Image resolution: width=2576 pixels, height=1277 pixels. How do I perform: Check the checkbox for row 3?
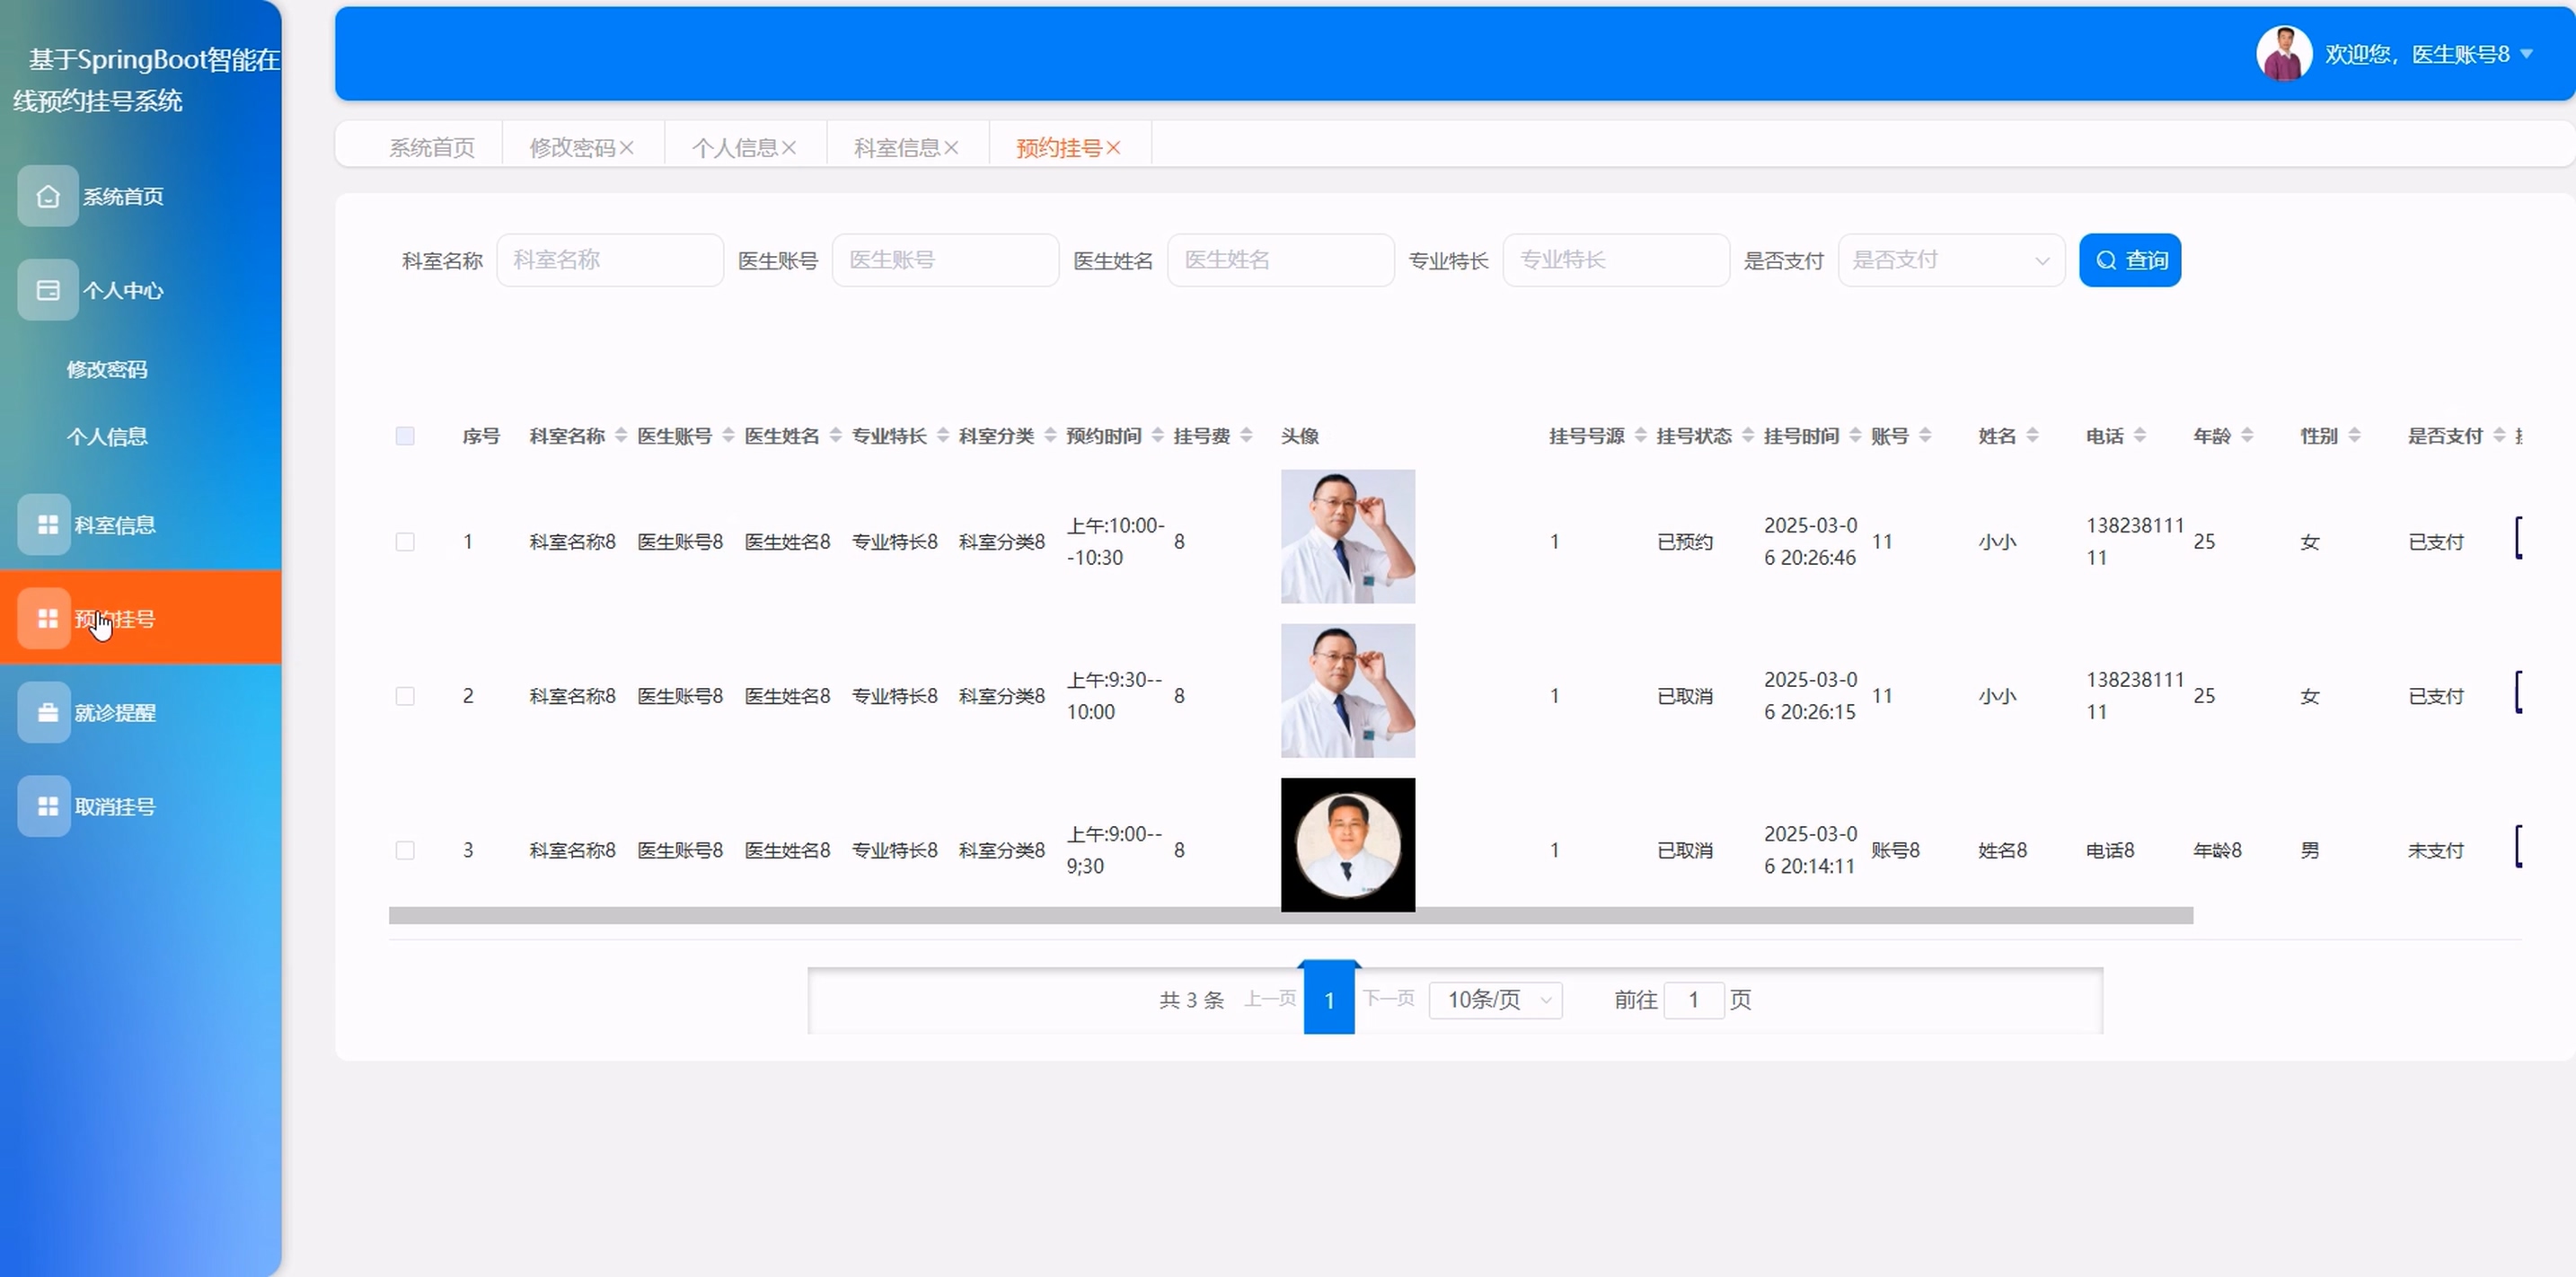(x=405, y=850)
